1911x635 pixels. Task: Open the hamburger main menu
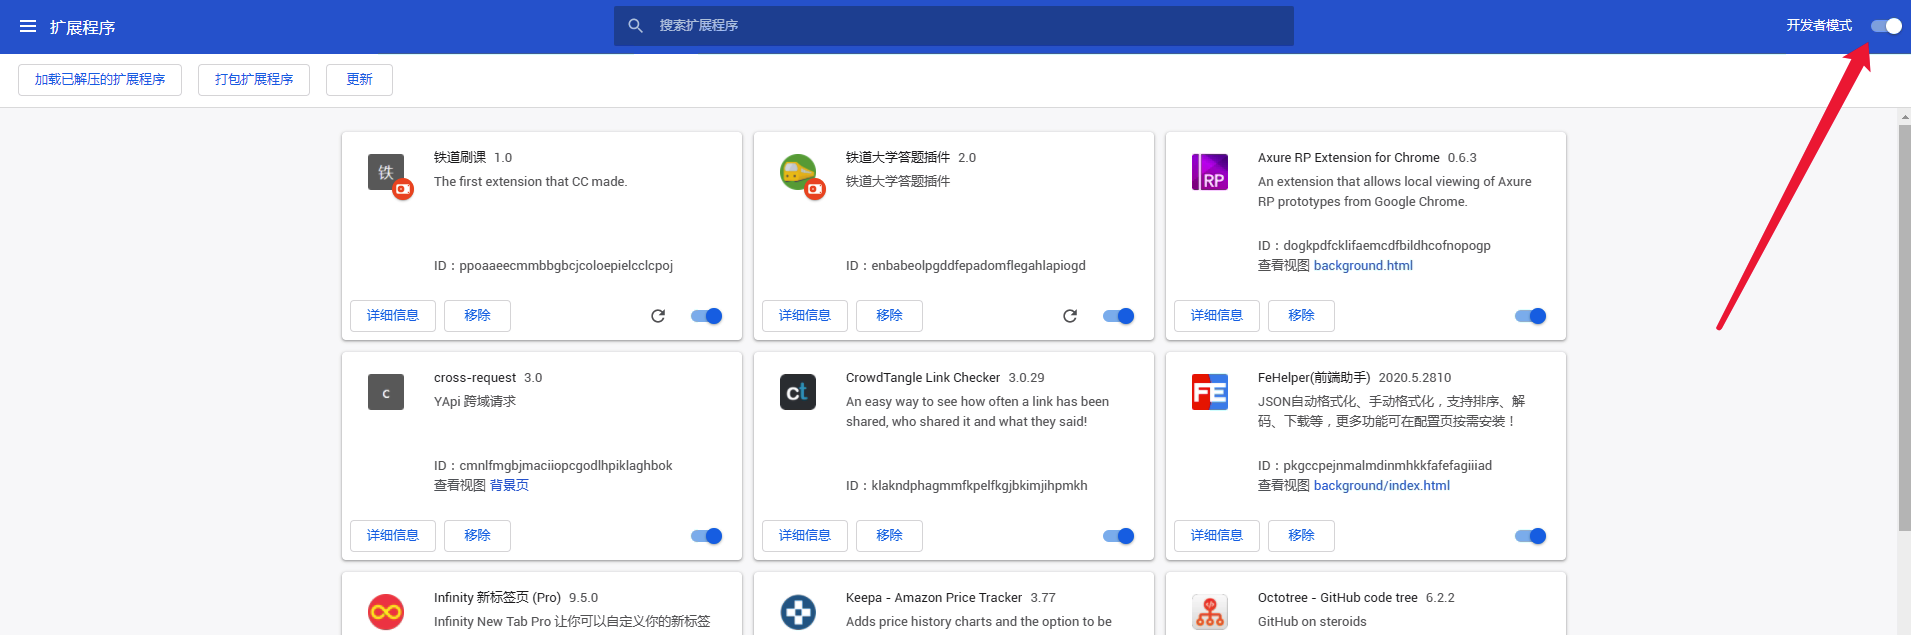[28, 26]
